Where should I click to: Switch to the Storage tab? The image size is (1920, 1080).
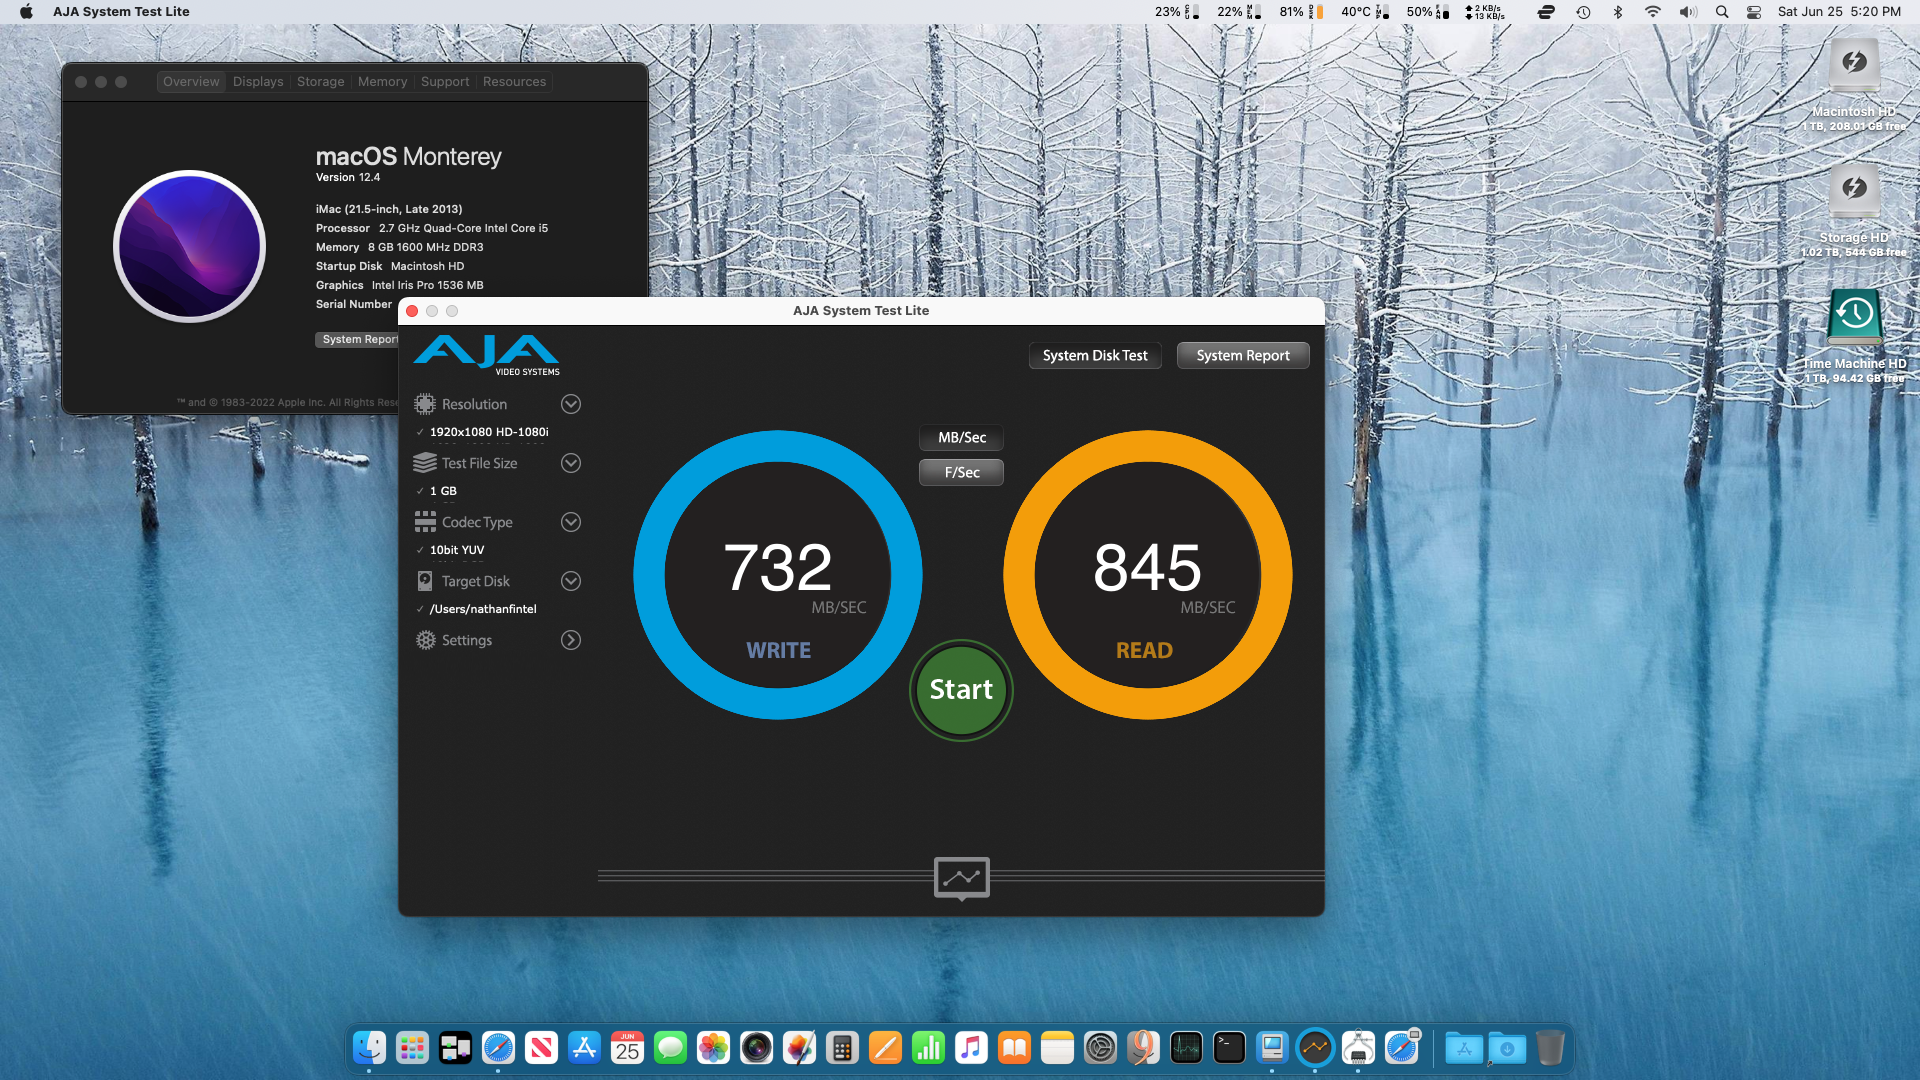tap(320, 82)
